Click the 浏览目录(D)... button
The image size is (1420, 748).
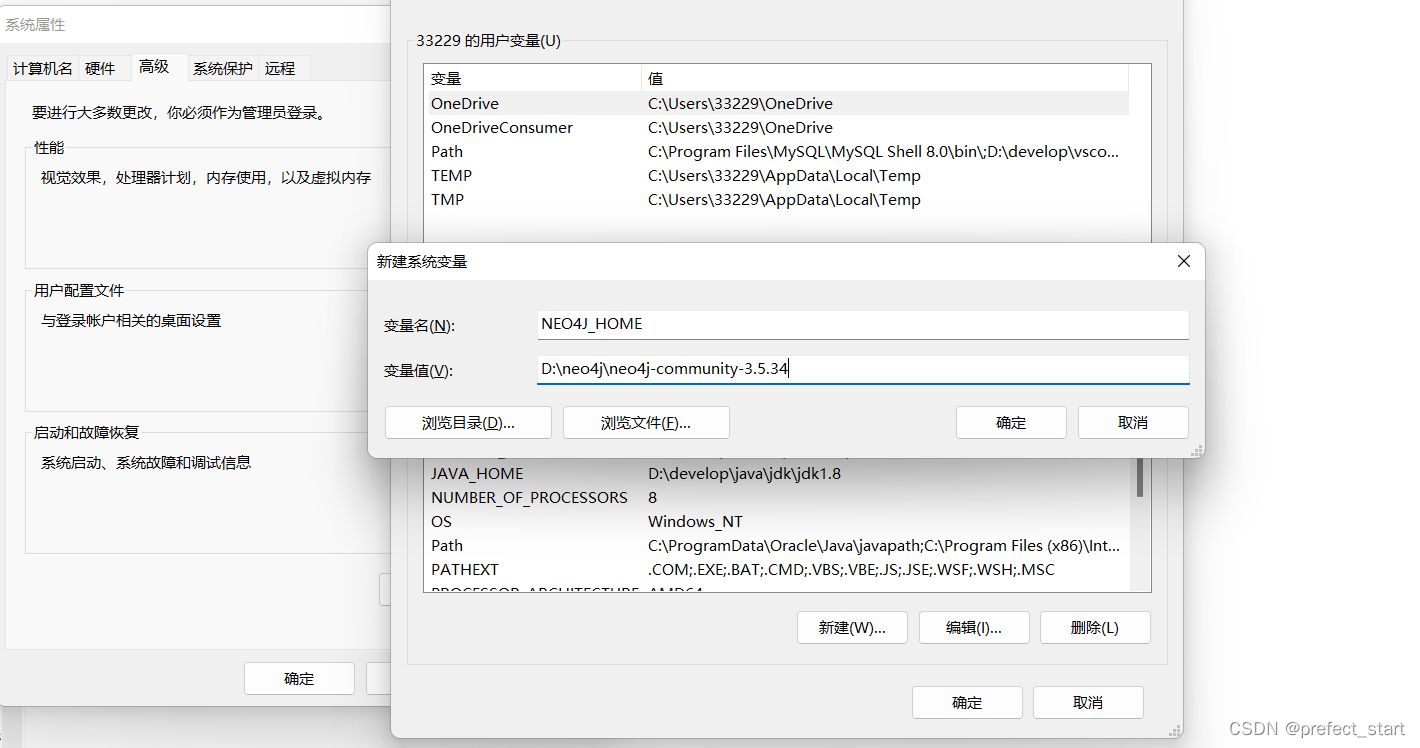468,423
